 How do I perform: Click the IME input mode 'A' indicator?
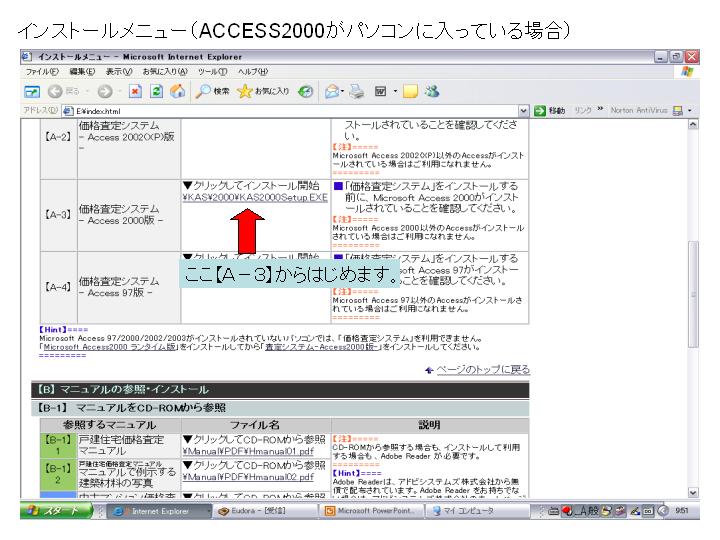[583, 511]
